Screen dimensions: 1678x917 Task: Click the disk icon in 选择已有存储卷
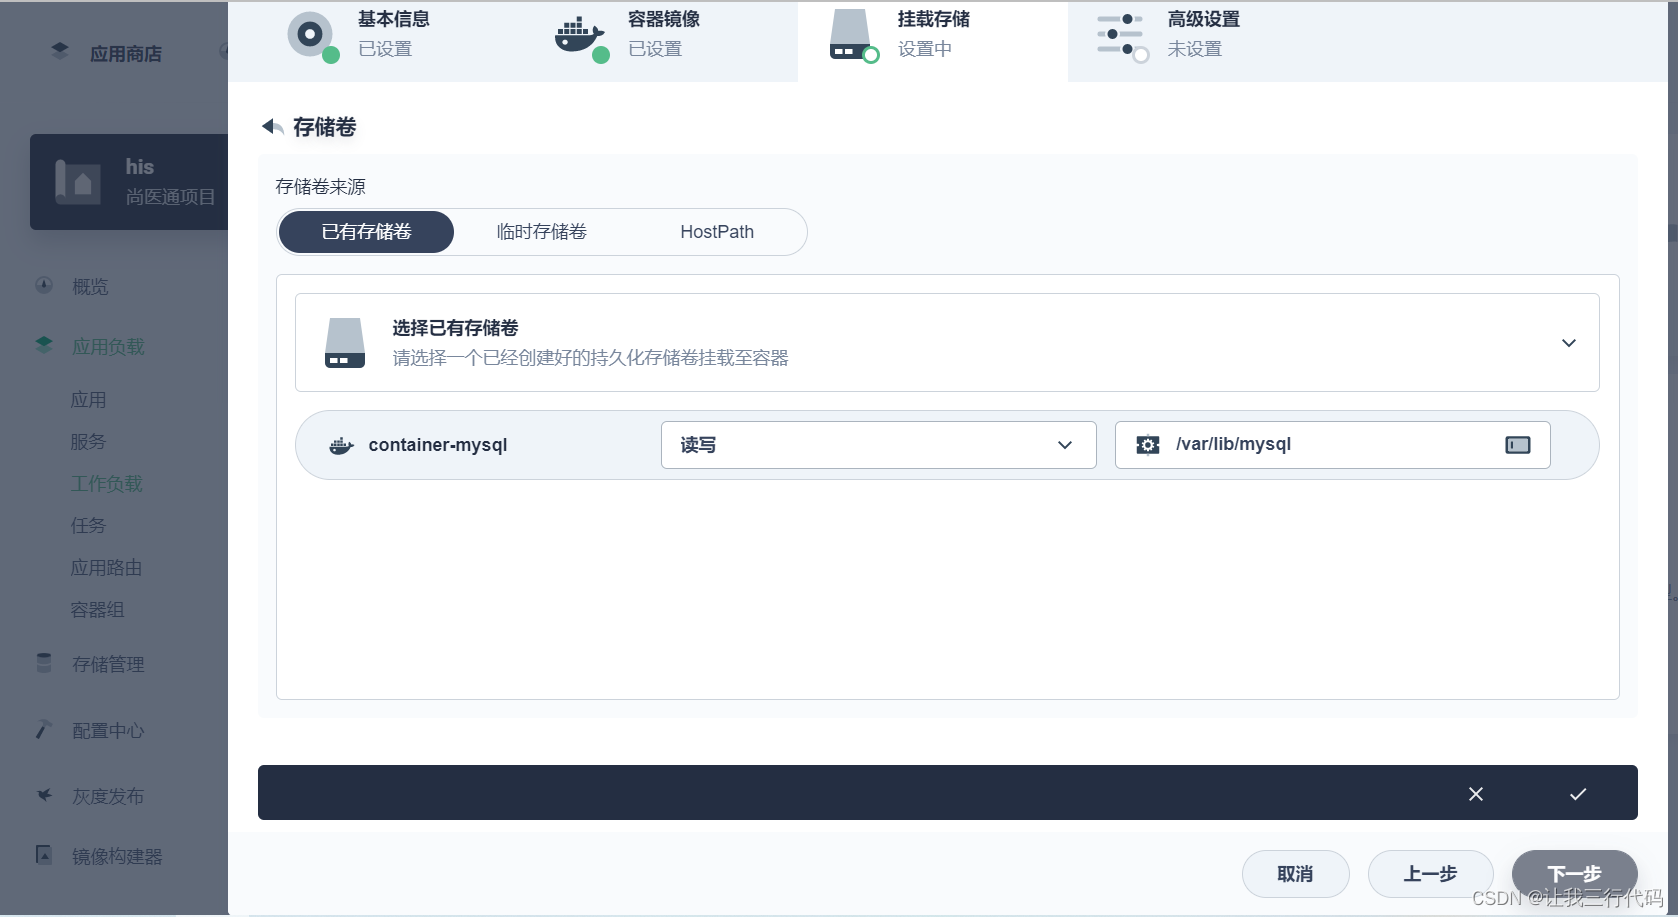pos(345,343)
